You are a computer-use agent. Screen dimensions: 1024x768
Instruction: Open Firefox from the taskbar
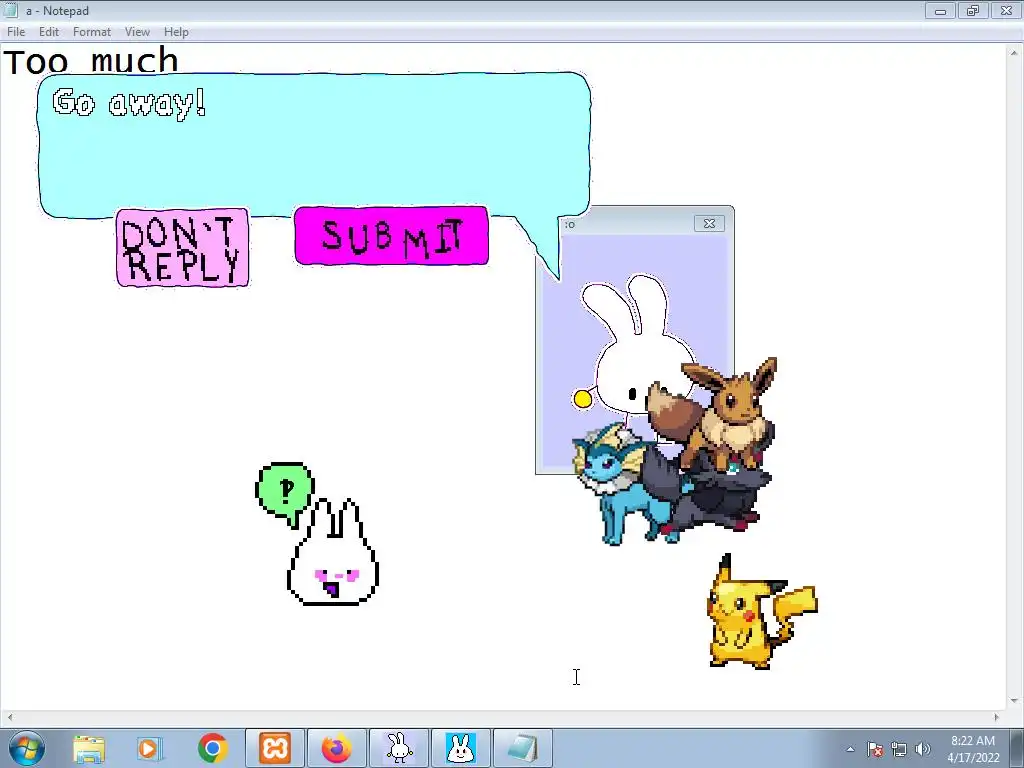pyautogui.click(x=336, y=748)
